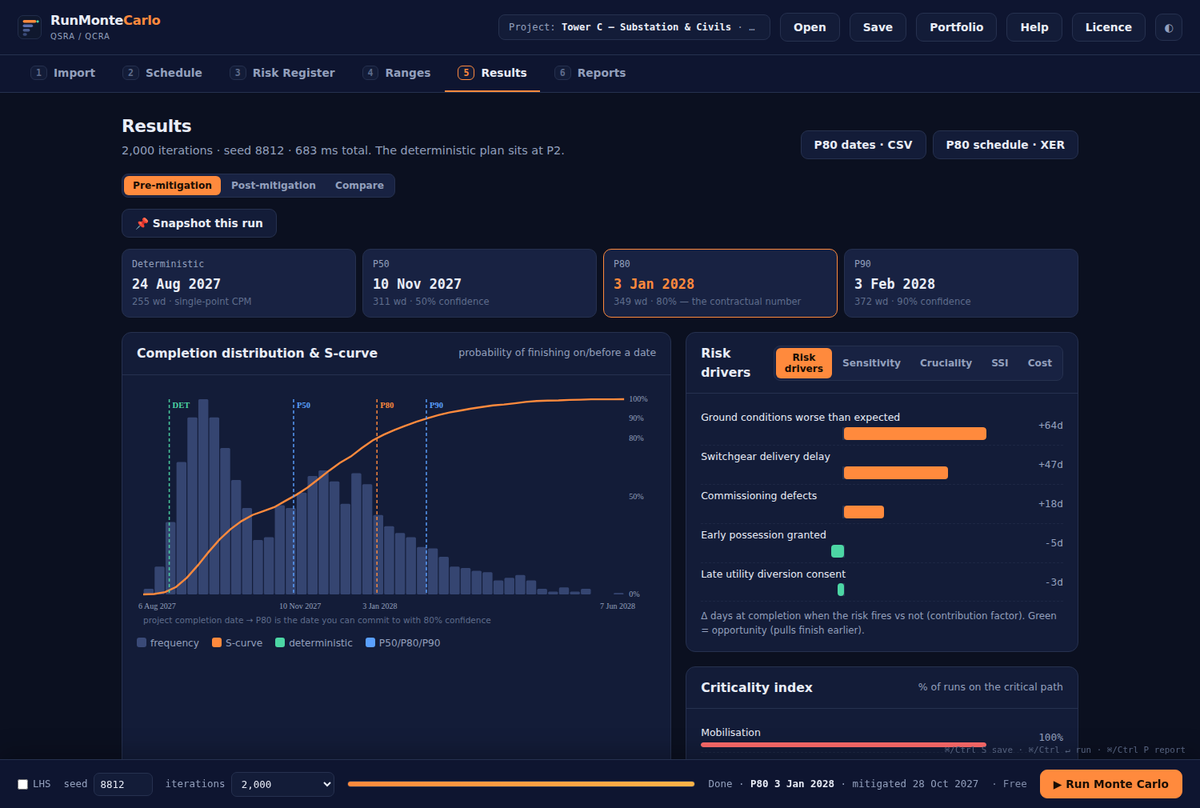Select the Risk drivers panel tab

pos(803,363)
